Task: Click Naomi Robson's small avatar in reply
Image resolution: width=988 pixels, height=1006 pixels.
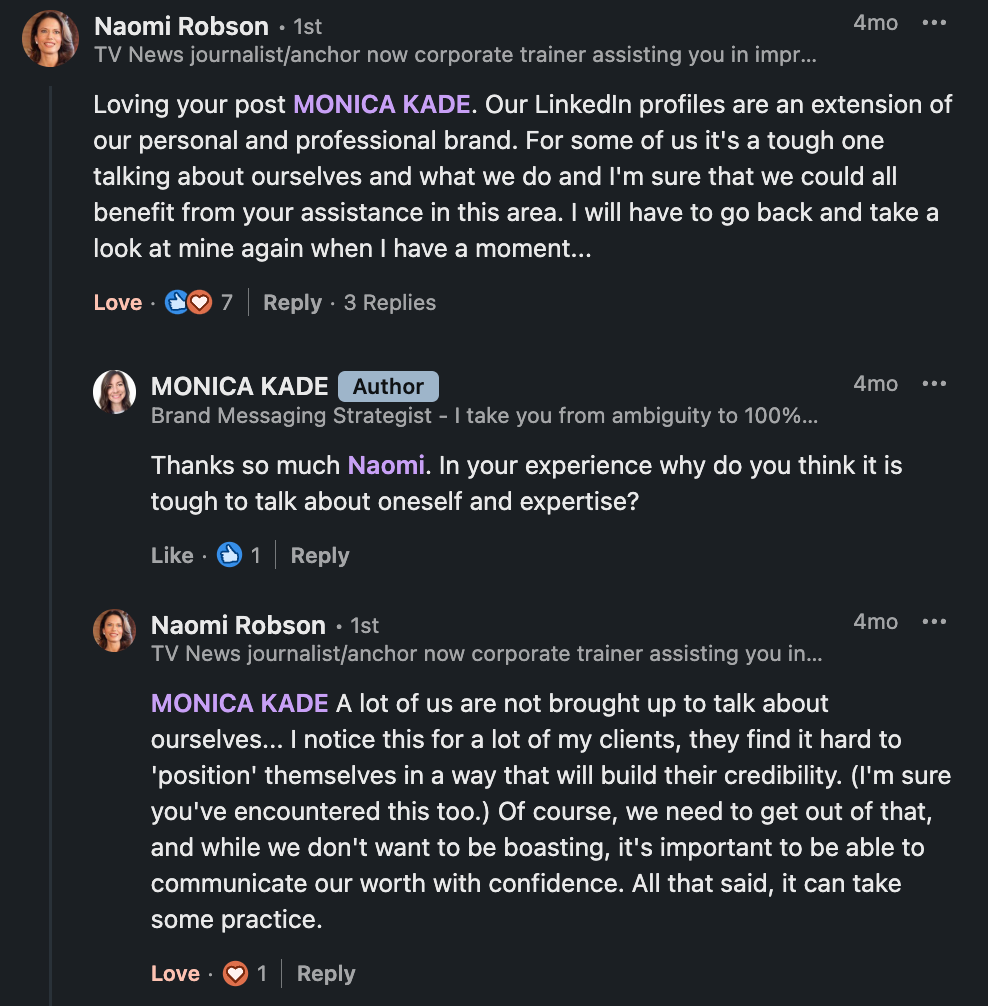Action: point(114,631)
